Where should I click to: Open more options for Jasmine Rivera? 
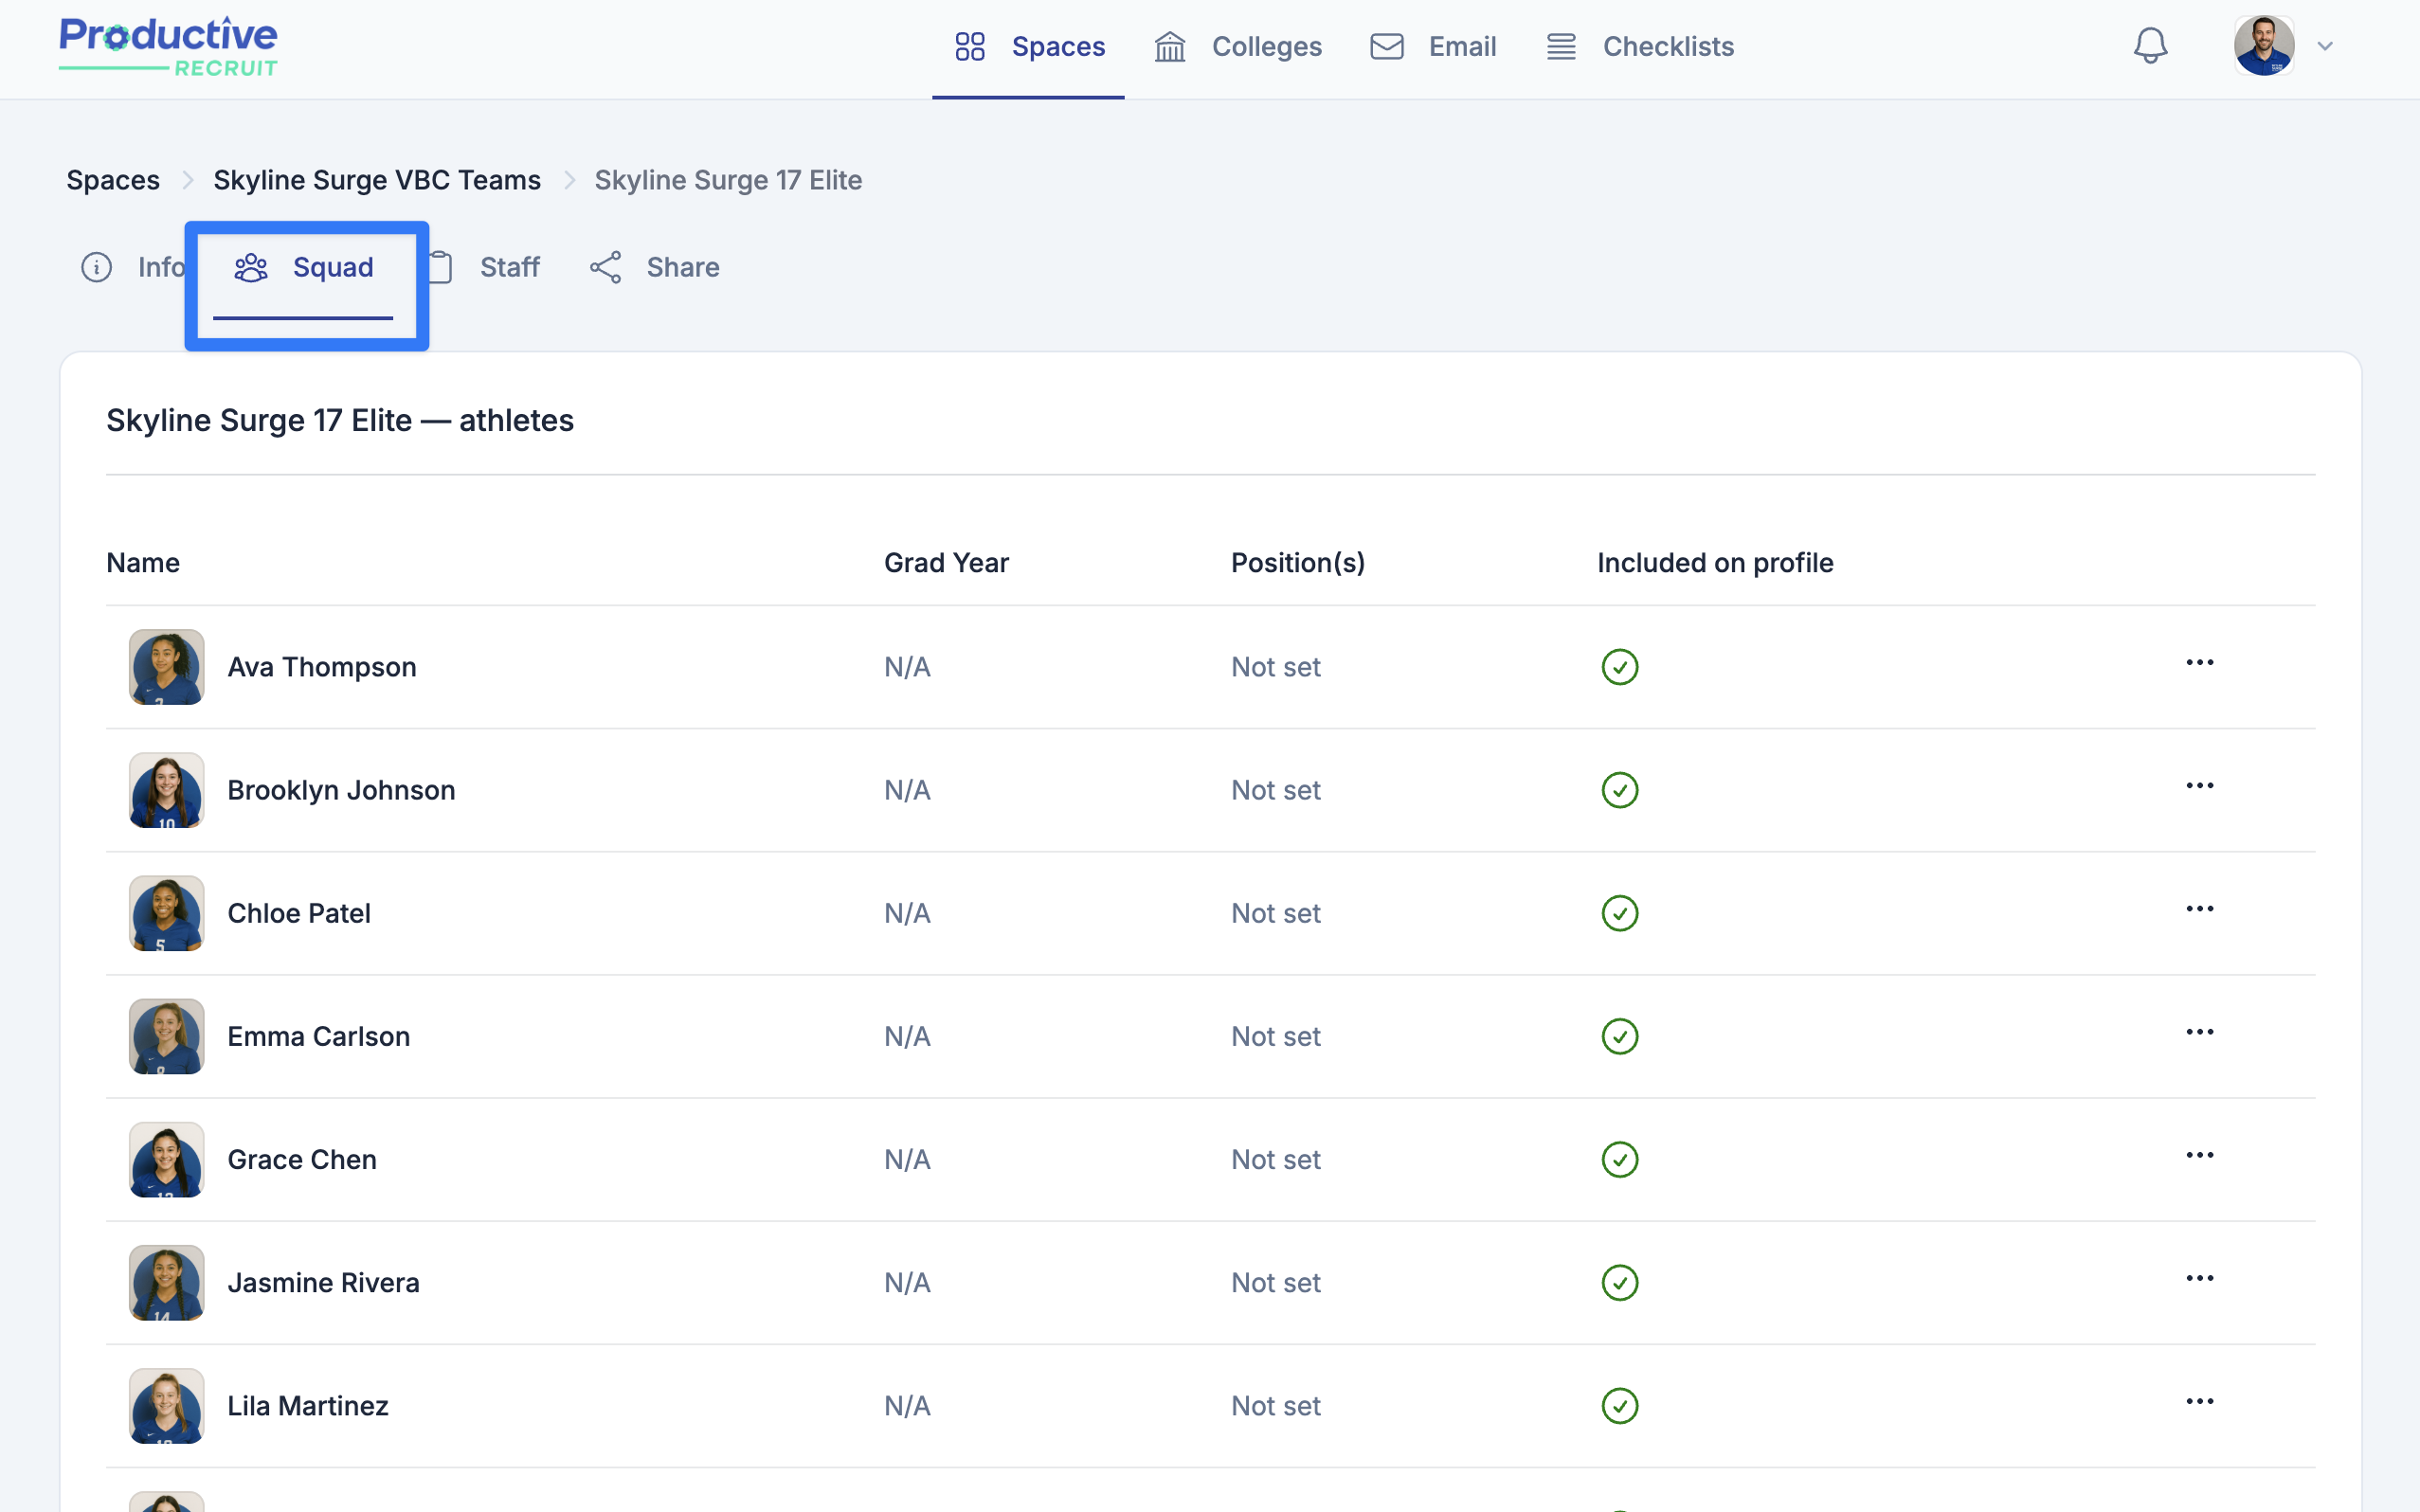(x=2199, y=1278)
